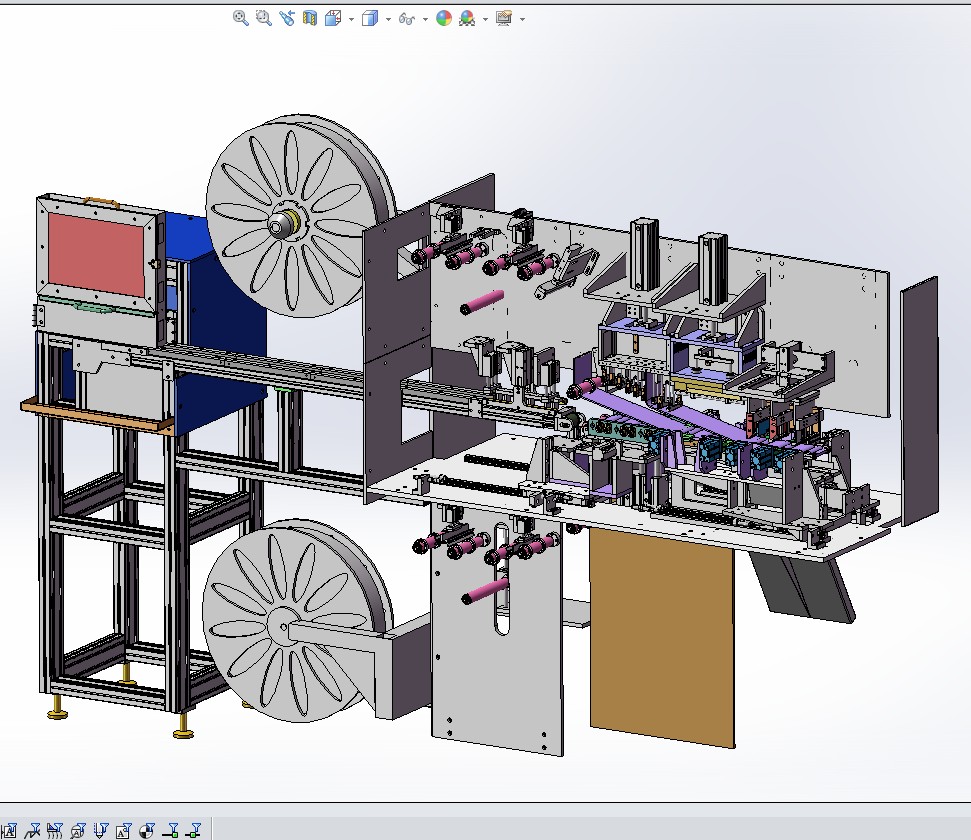Screen dimensions: 971x840
Task: Expand the View Settings dropdown arrow
Action: [x=522, y=19]
